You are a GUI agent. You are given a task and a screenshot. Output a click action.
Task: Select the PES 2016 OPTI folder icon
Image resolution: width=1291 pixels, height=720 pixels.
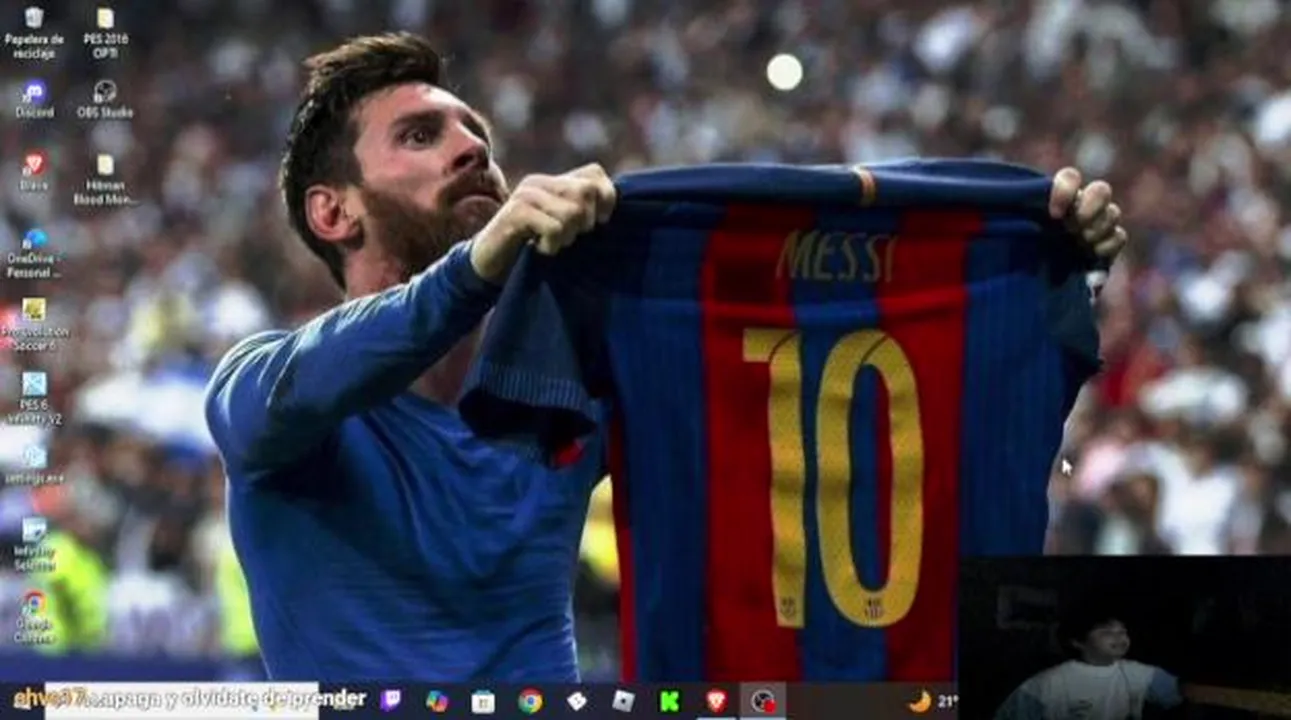105,32
